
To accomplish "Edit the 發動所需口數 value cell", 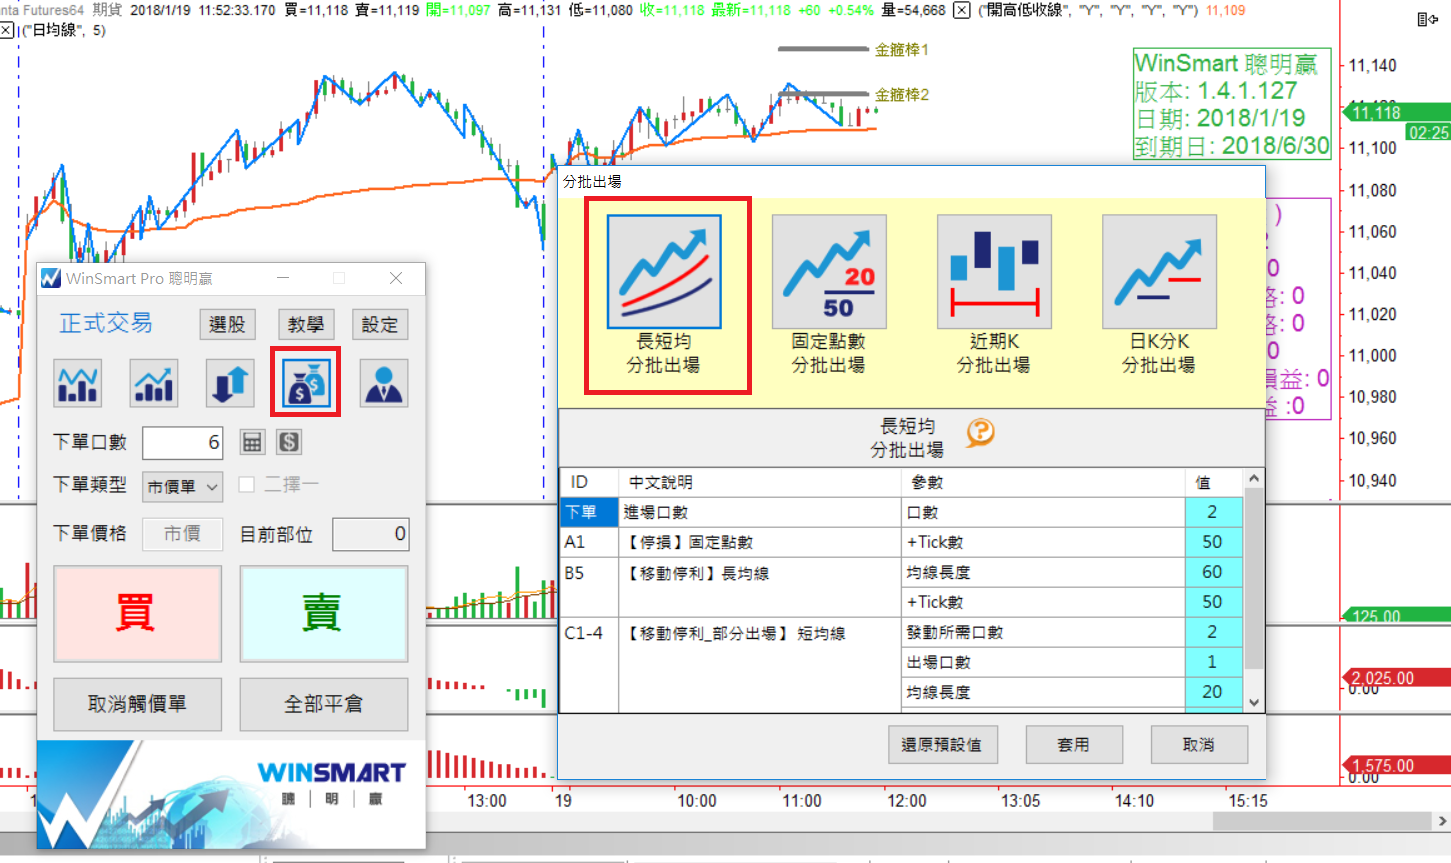I will point(1213,632).
